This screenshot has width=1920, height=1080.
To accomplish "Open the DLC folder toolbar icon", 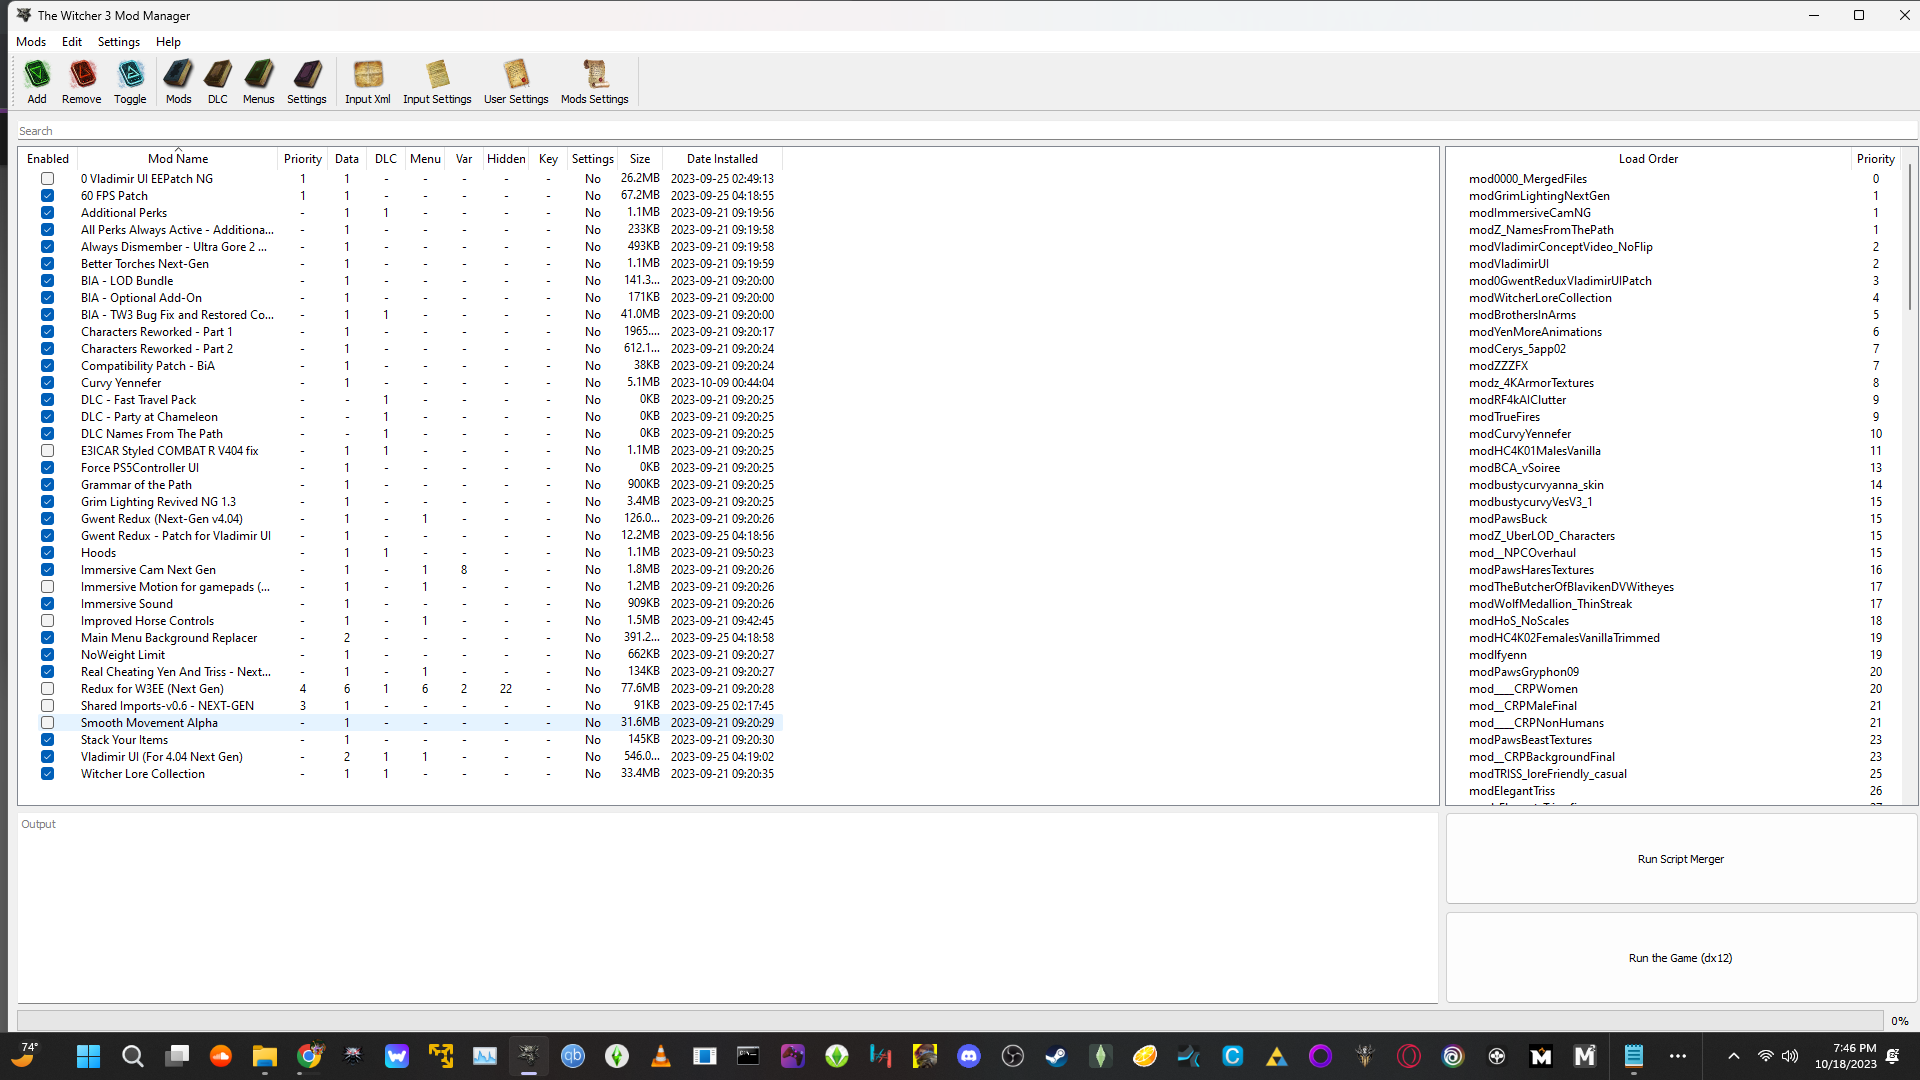I will coord(217,81).
